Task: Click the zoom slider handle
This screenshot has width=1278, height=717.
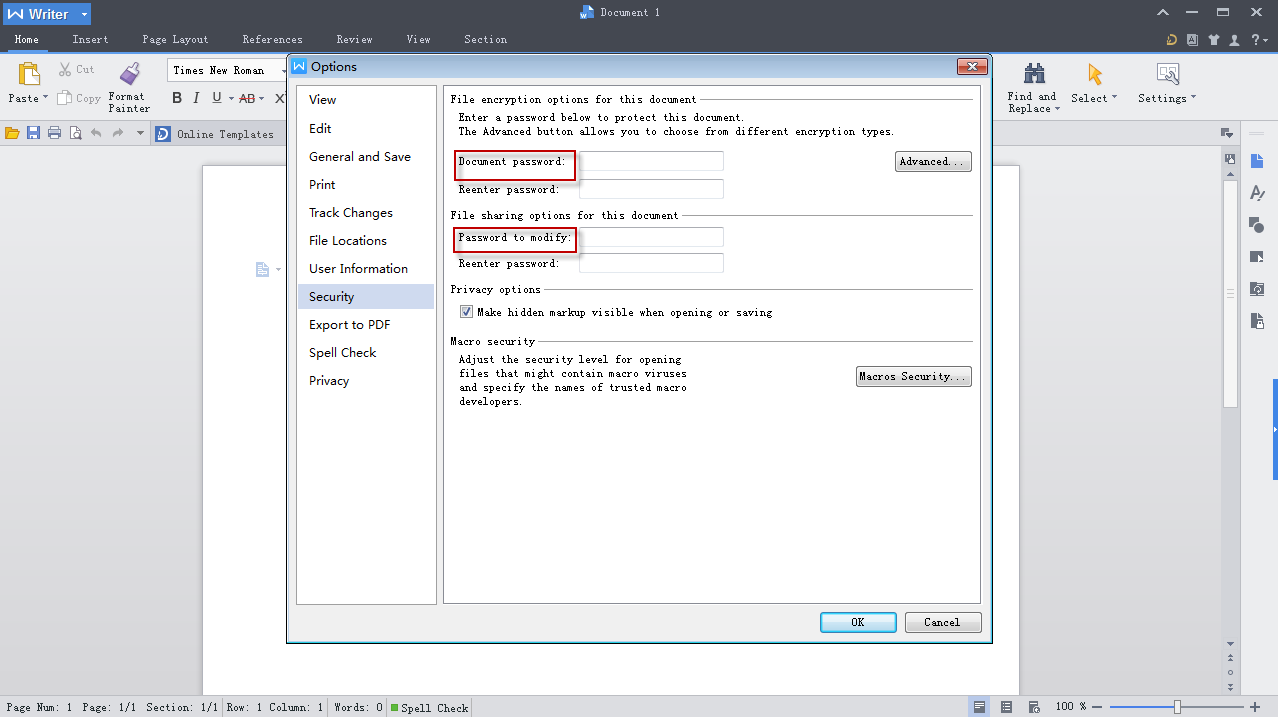Action: [x=1177, y=707]
